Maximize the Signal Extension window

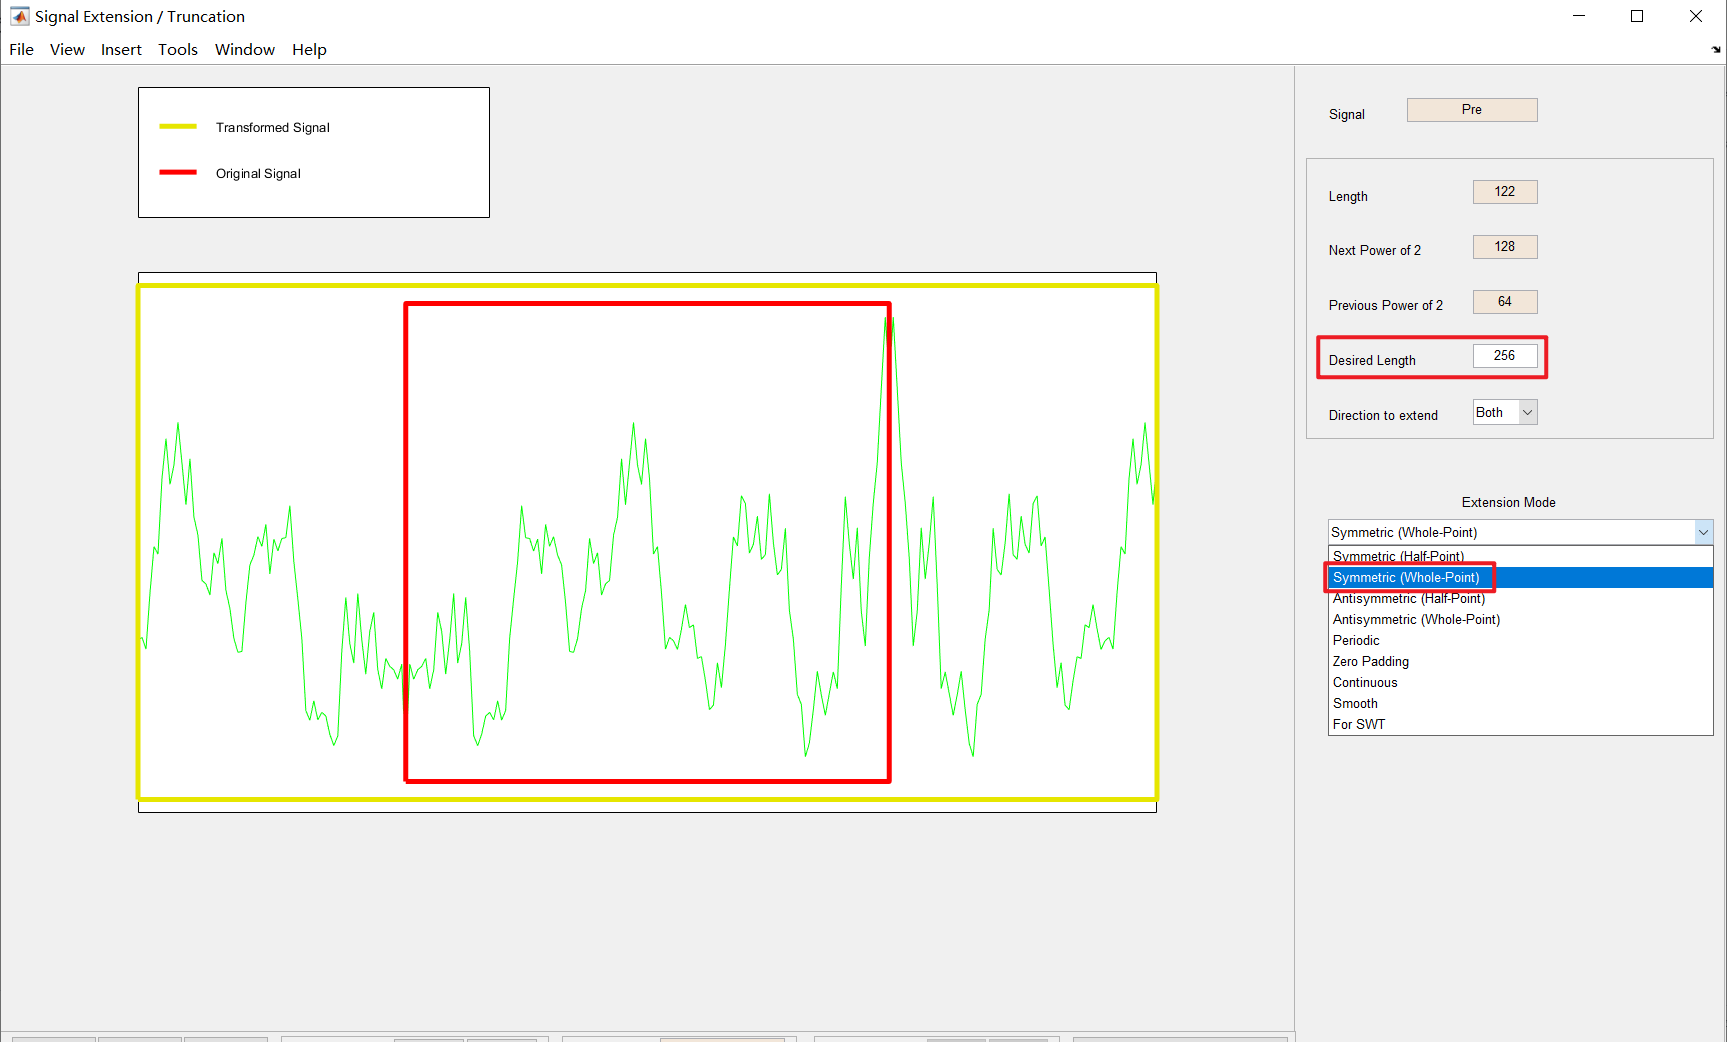1637,16
